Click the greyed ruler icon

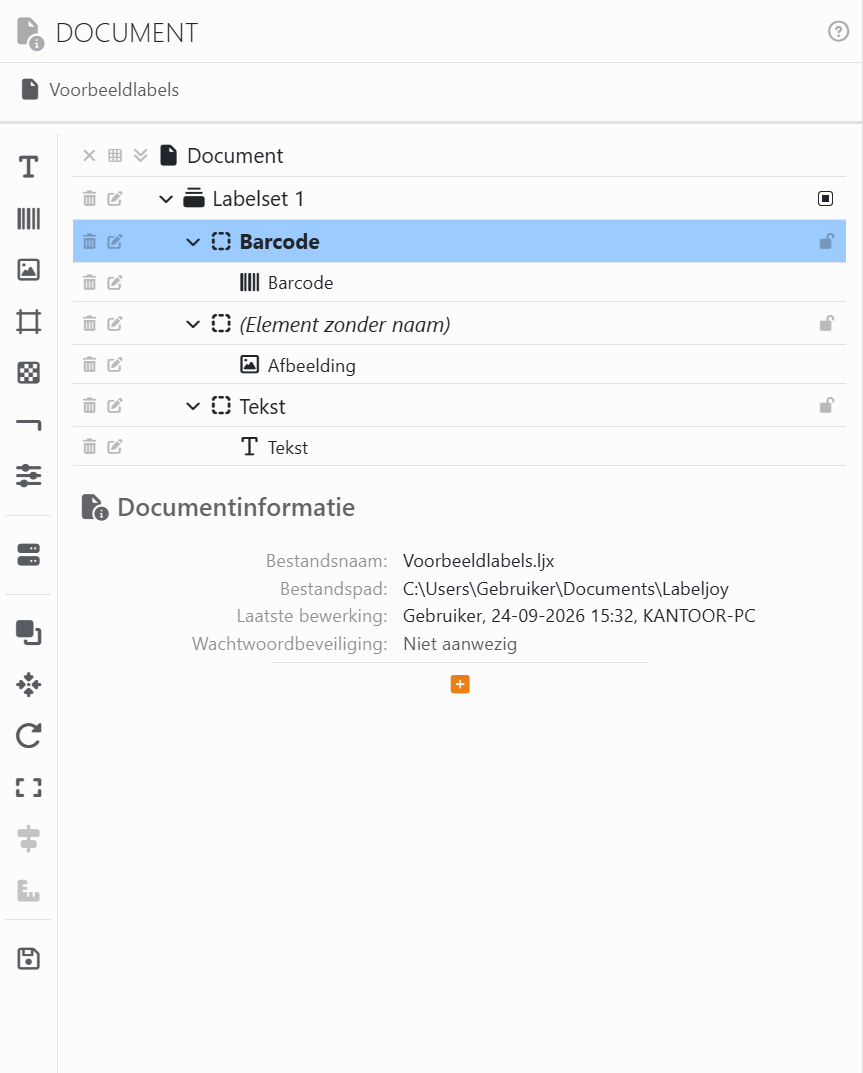point(28,890)
